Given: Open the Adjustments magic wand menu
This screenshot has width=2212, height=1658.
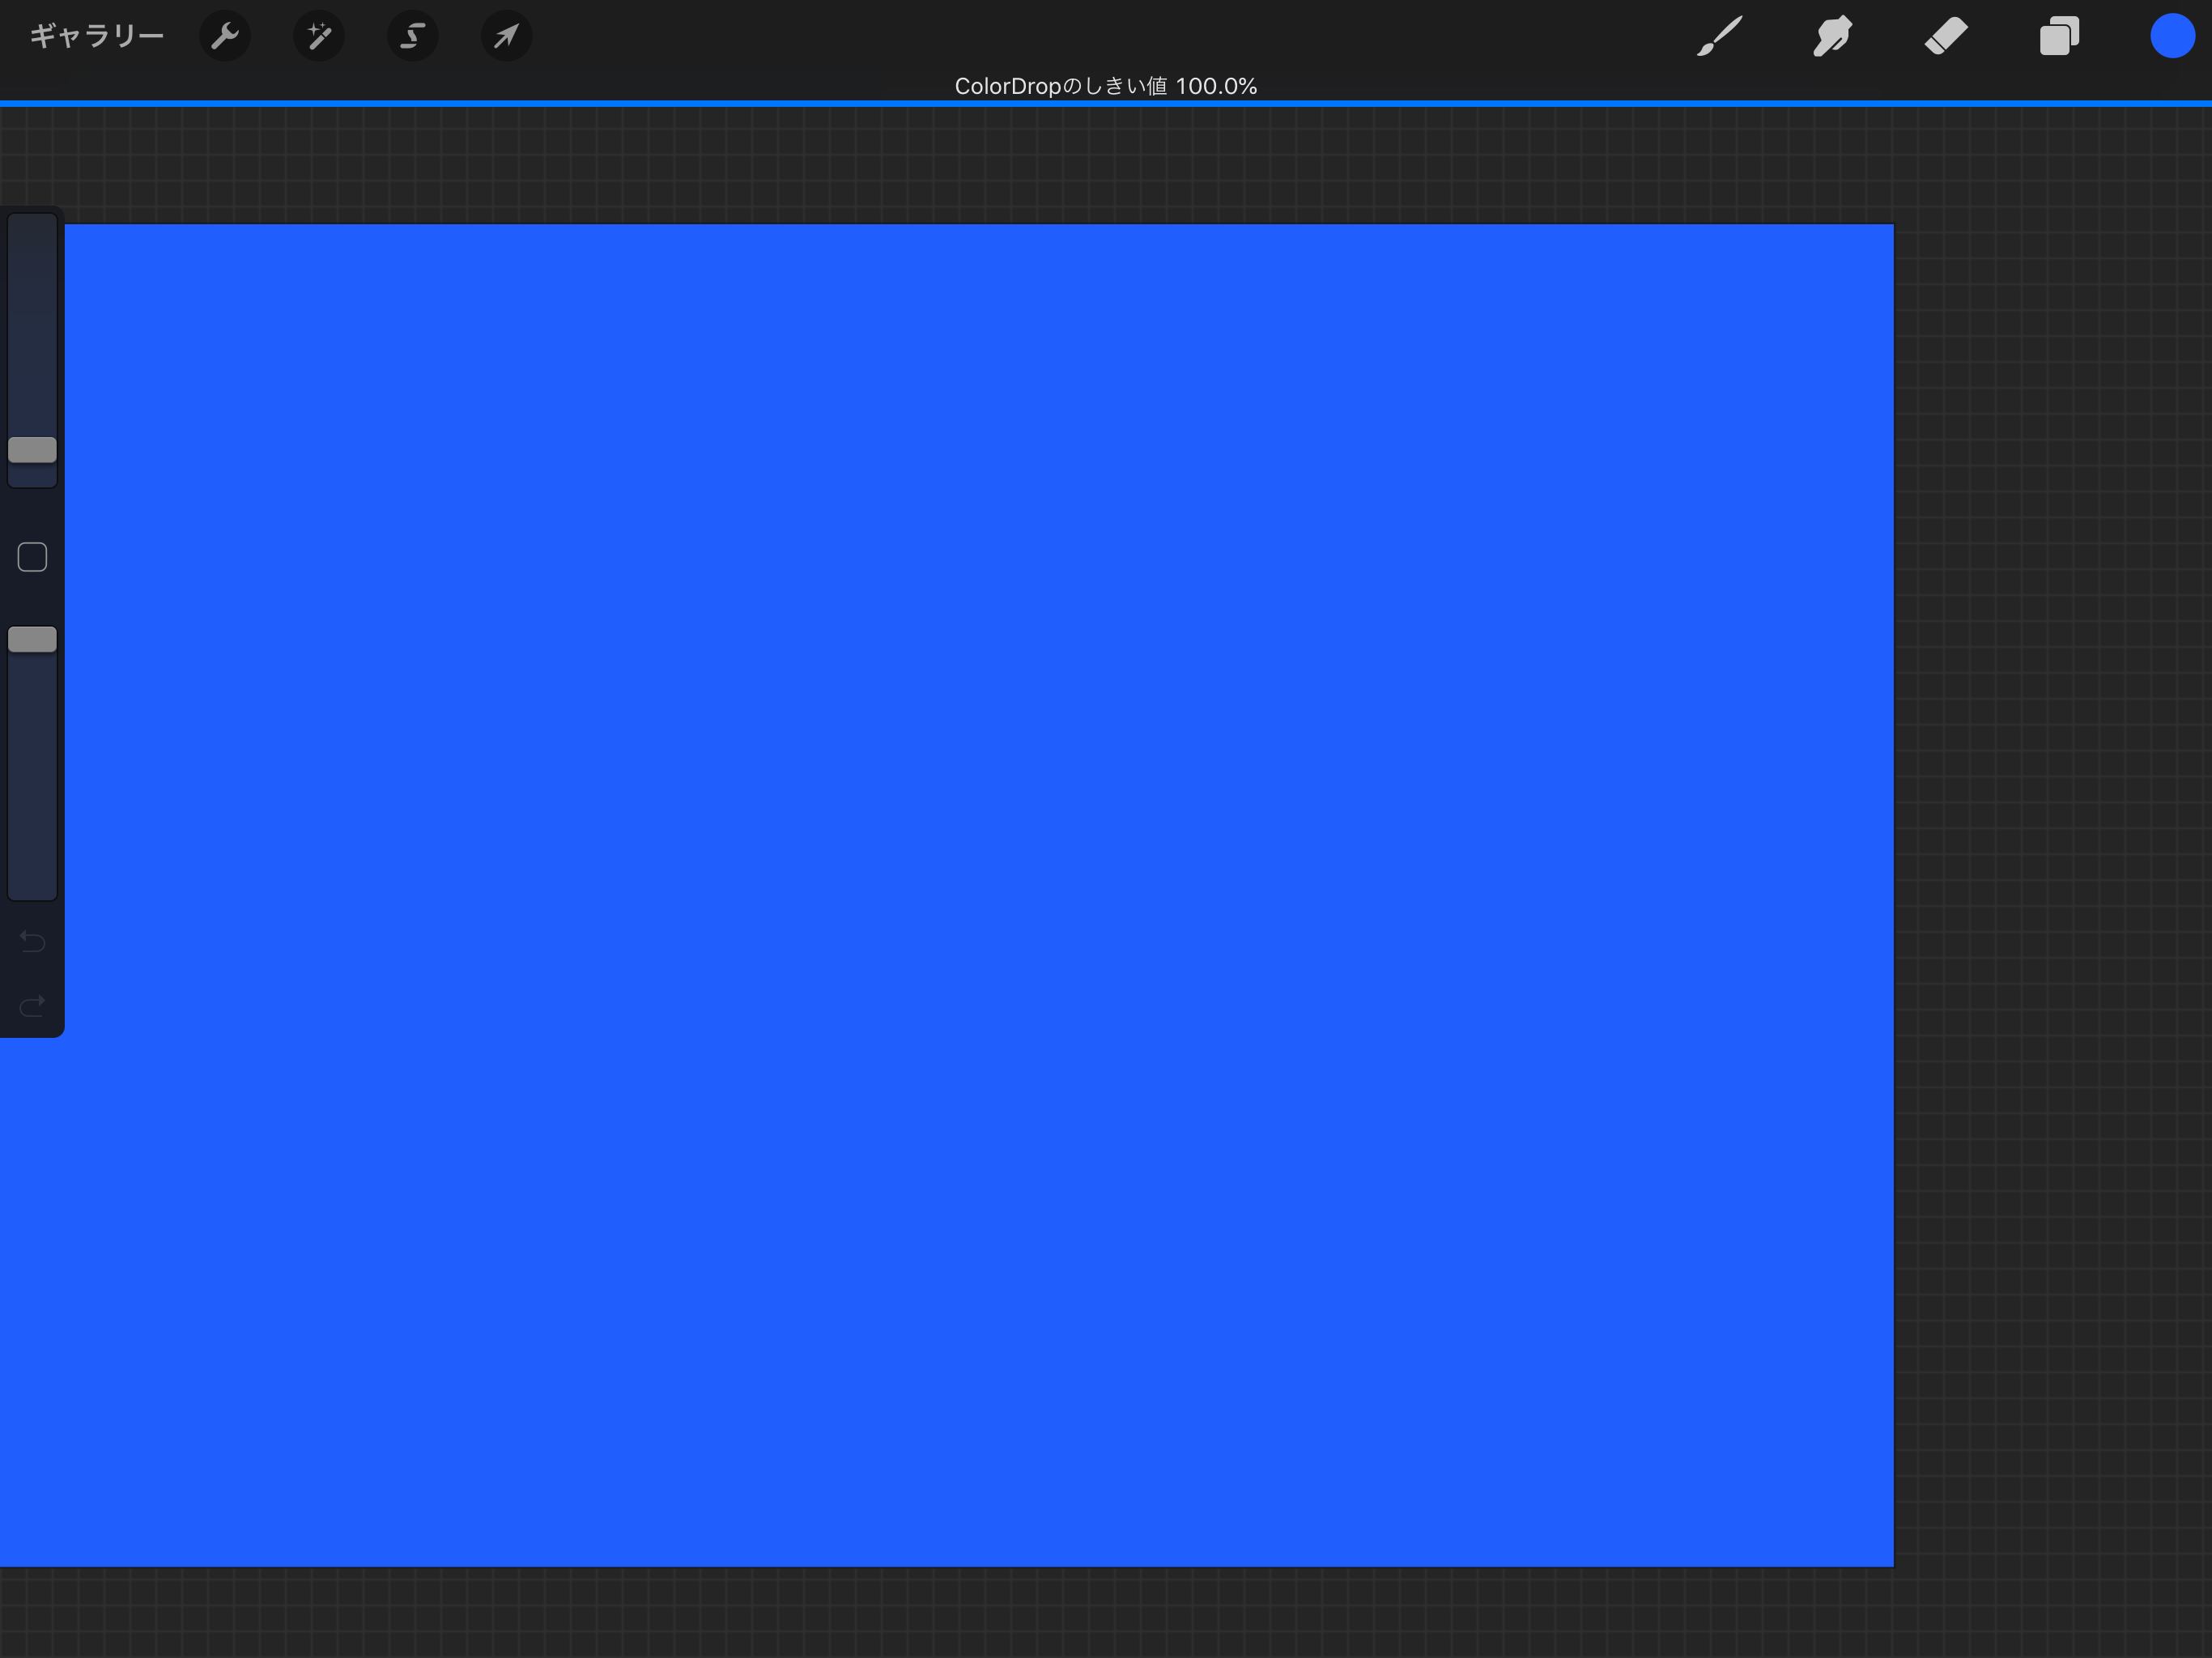Looking at the screenshot, I should [x=319, y=36].
